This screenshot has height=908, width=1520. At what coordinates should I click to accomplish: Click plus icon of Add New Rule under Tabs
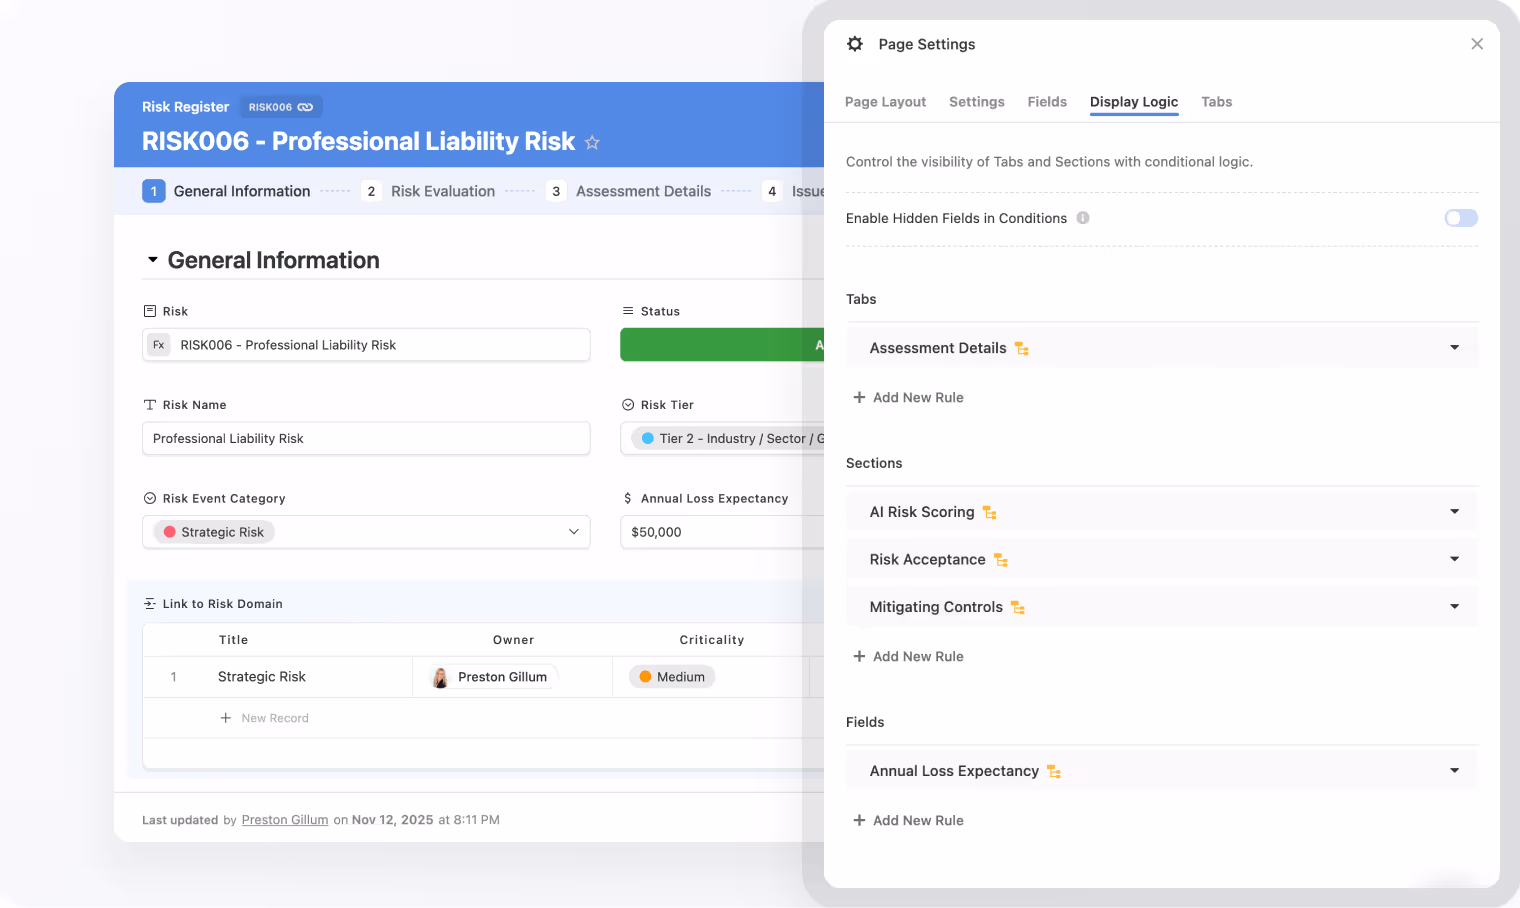click(x=859, y=397)
